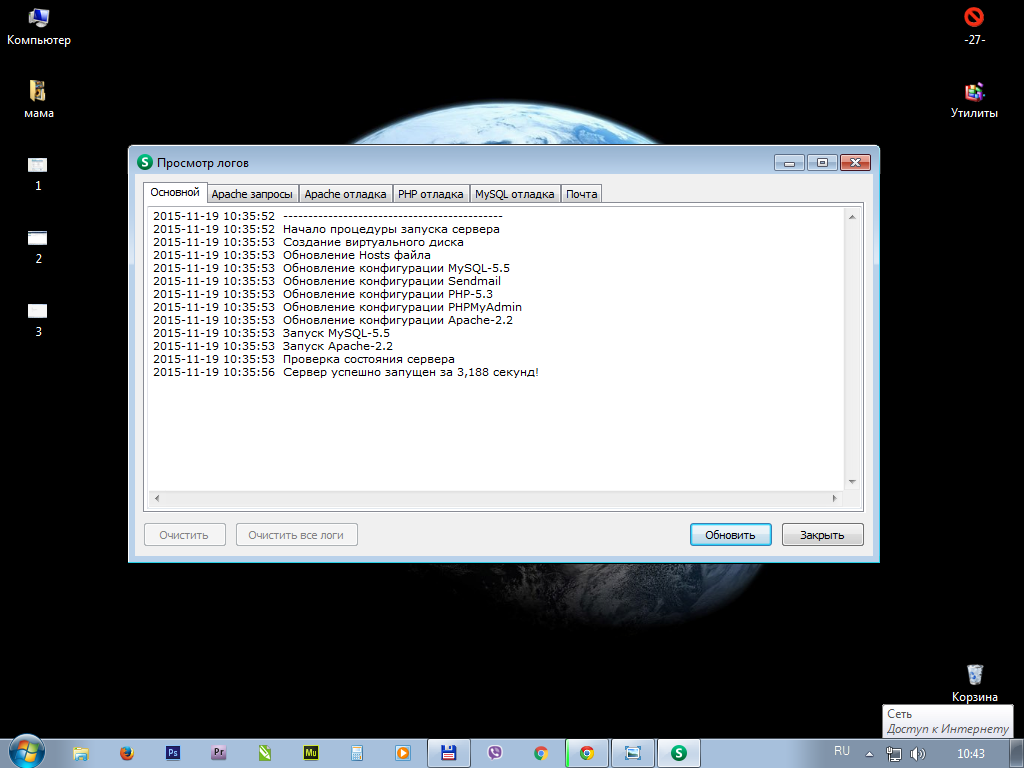This screenshot has height=768, width=1024.
Task: Open the мама folder on desktop
Action: [39, 92]
